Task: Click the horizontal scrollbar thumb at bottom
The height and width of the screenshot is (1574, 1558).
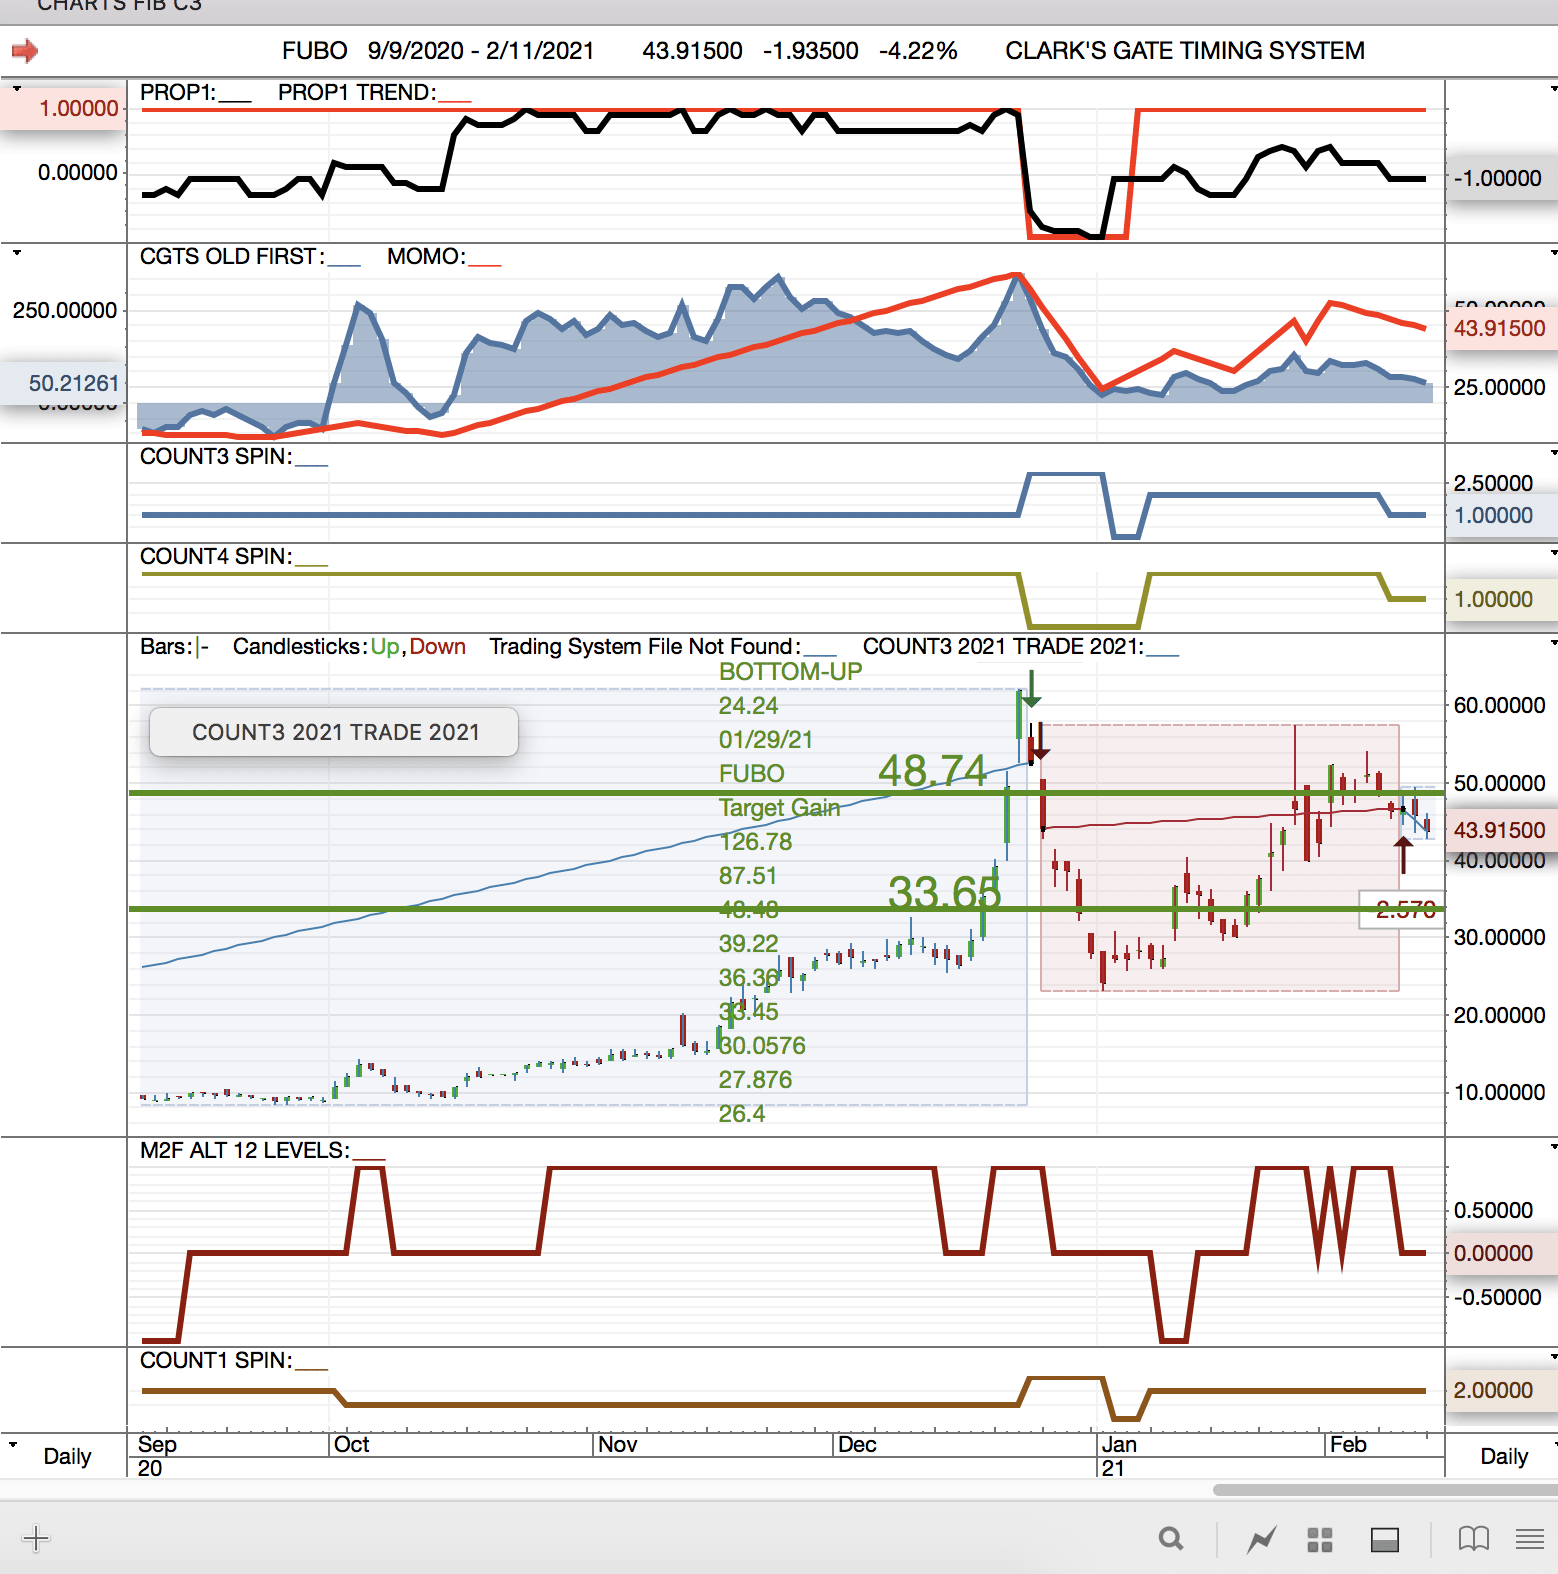Action: 1385,1490
